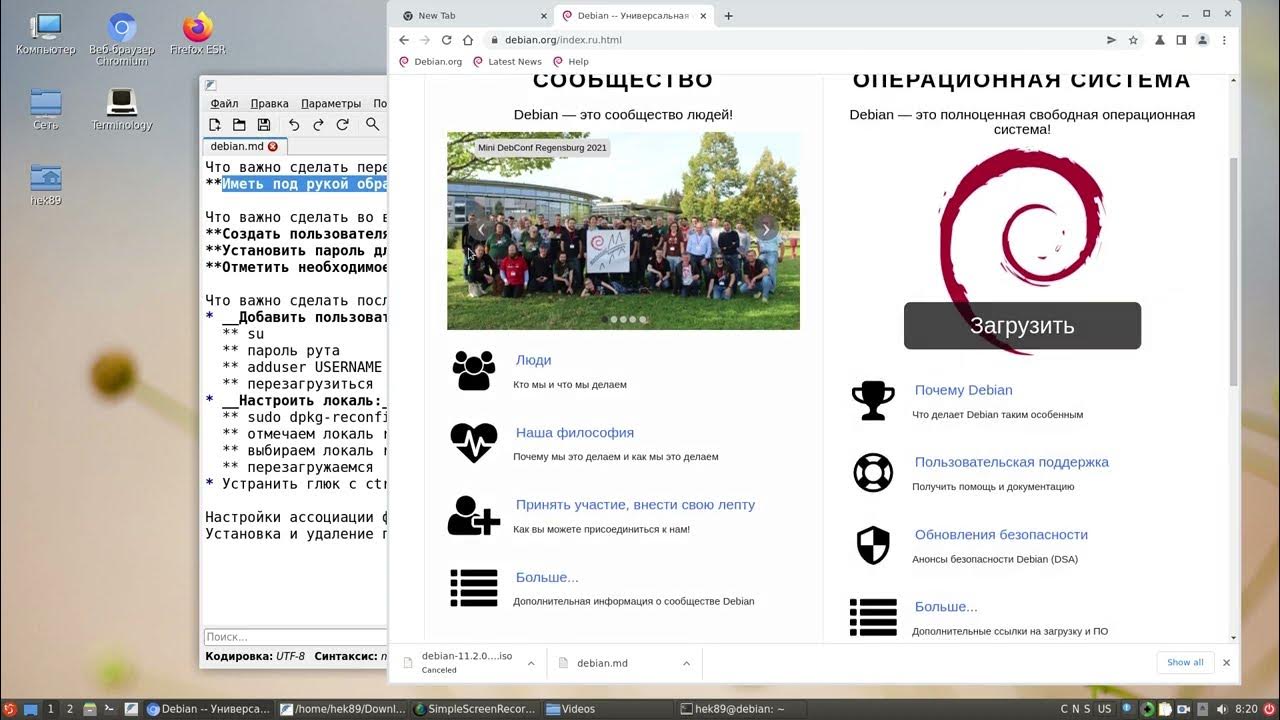Open the Сеть desktop icon
This screenshot has width=1280, height=720.
click(x=45, y=110)
